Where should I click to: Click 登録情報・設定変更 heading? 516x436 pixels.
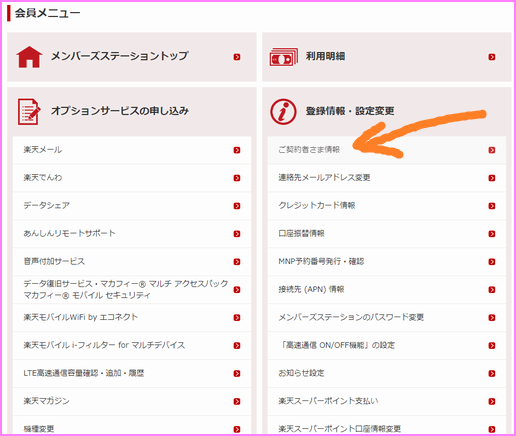350,111
